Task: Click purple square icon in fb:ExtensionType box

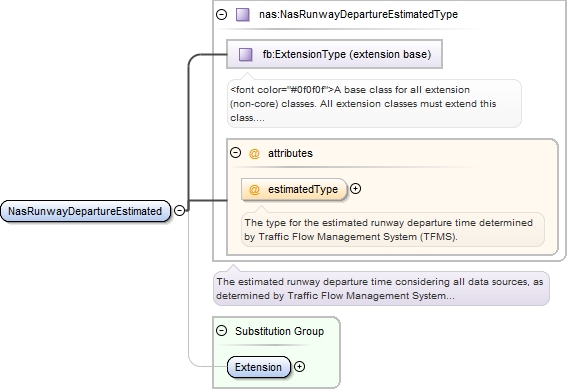Action: click(x=246, y=54)
